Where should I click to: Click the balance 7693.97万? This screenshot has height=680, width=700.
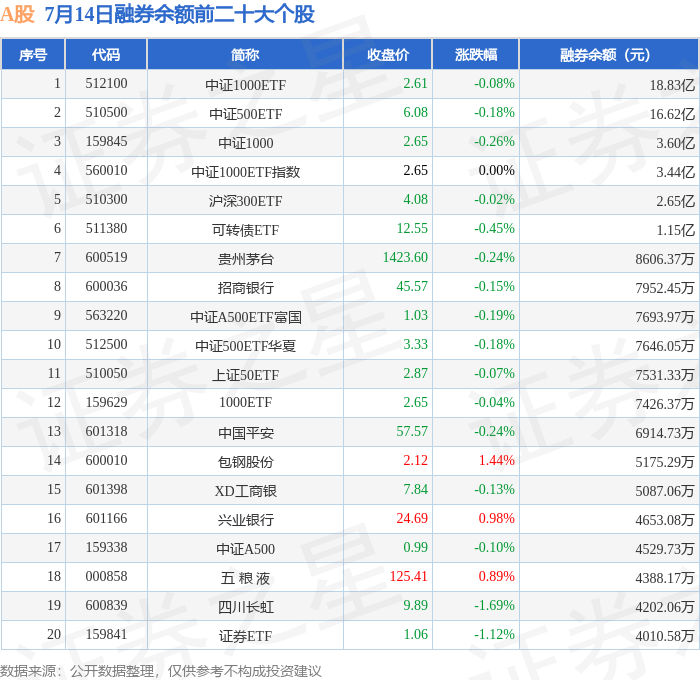[665, 317]
